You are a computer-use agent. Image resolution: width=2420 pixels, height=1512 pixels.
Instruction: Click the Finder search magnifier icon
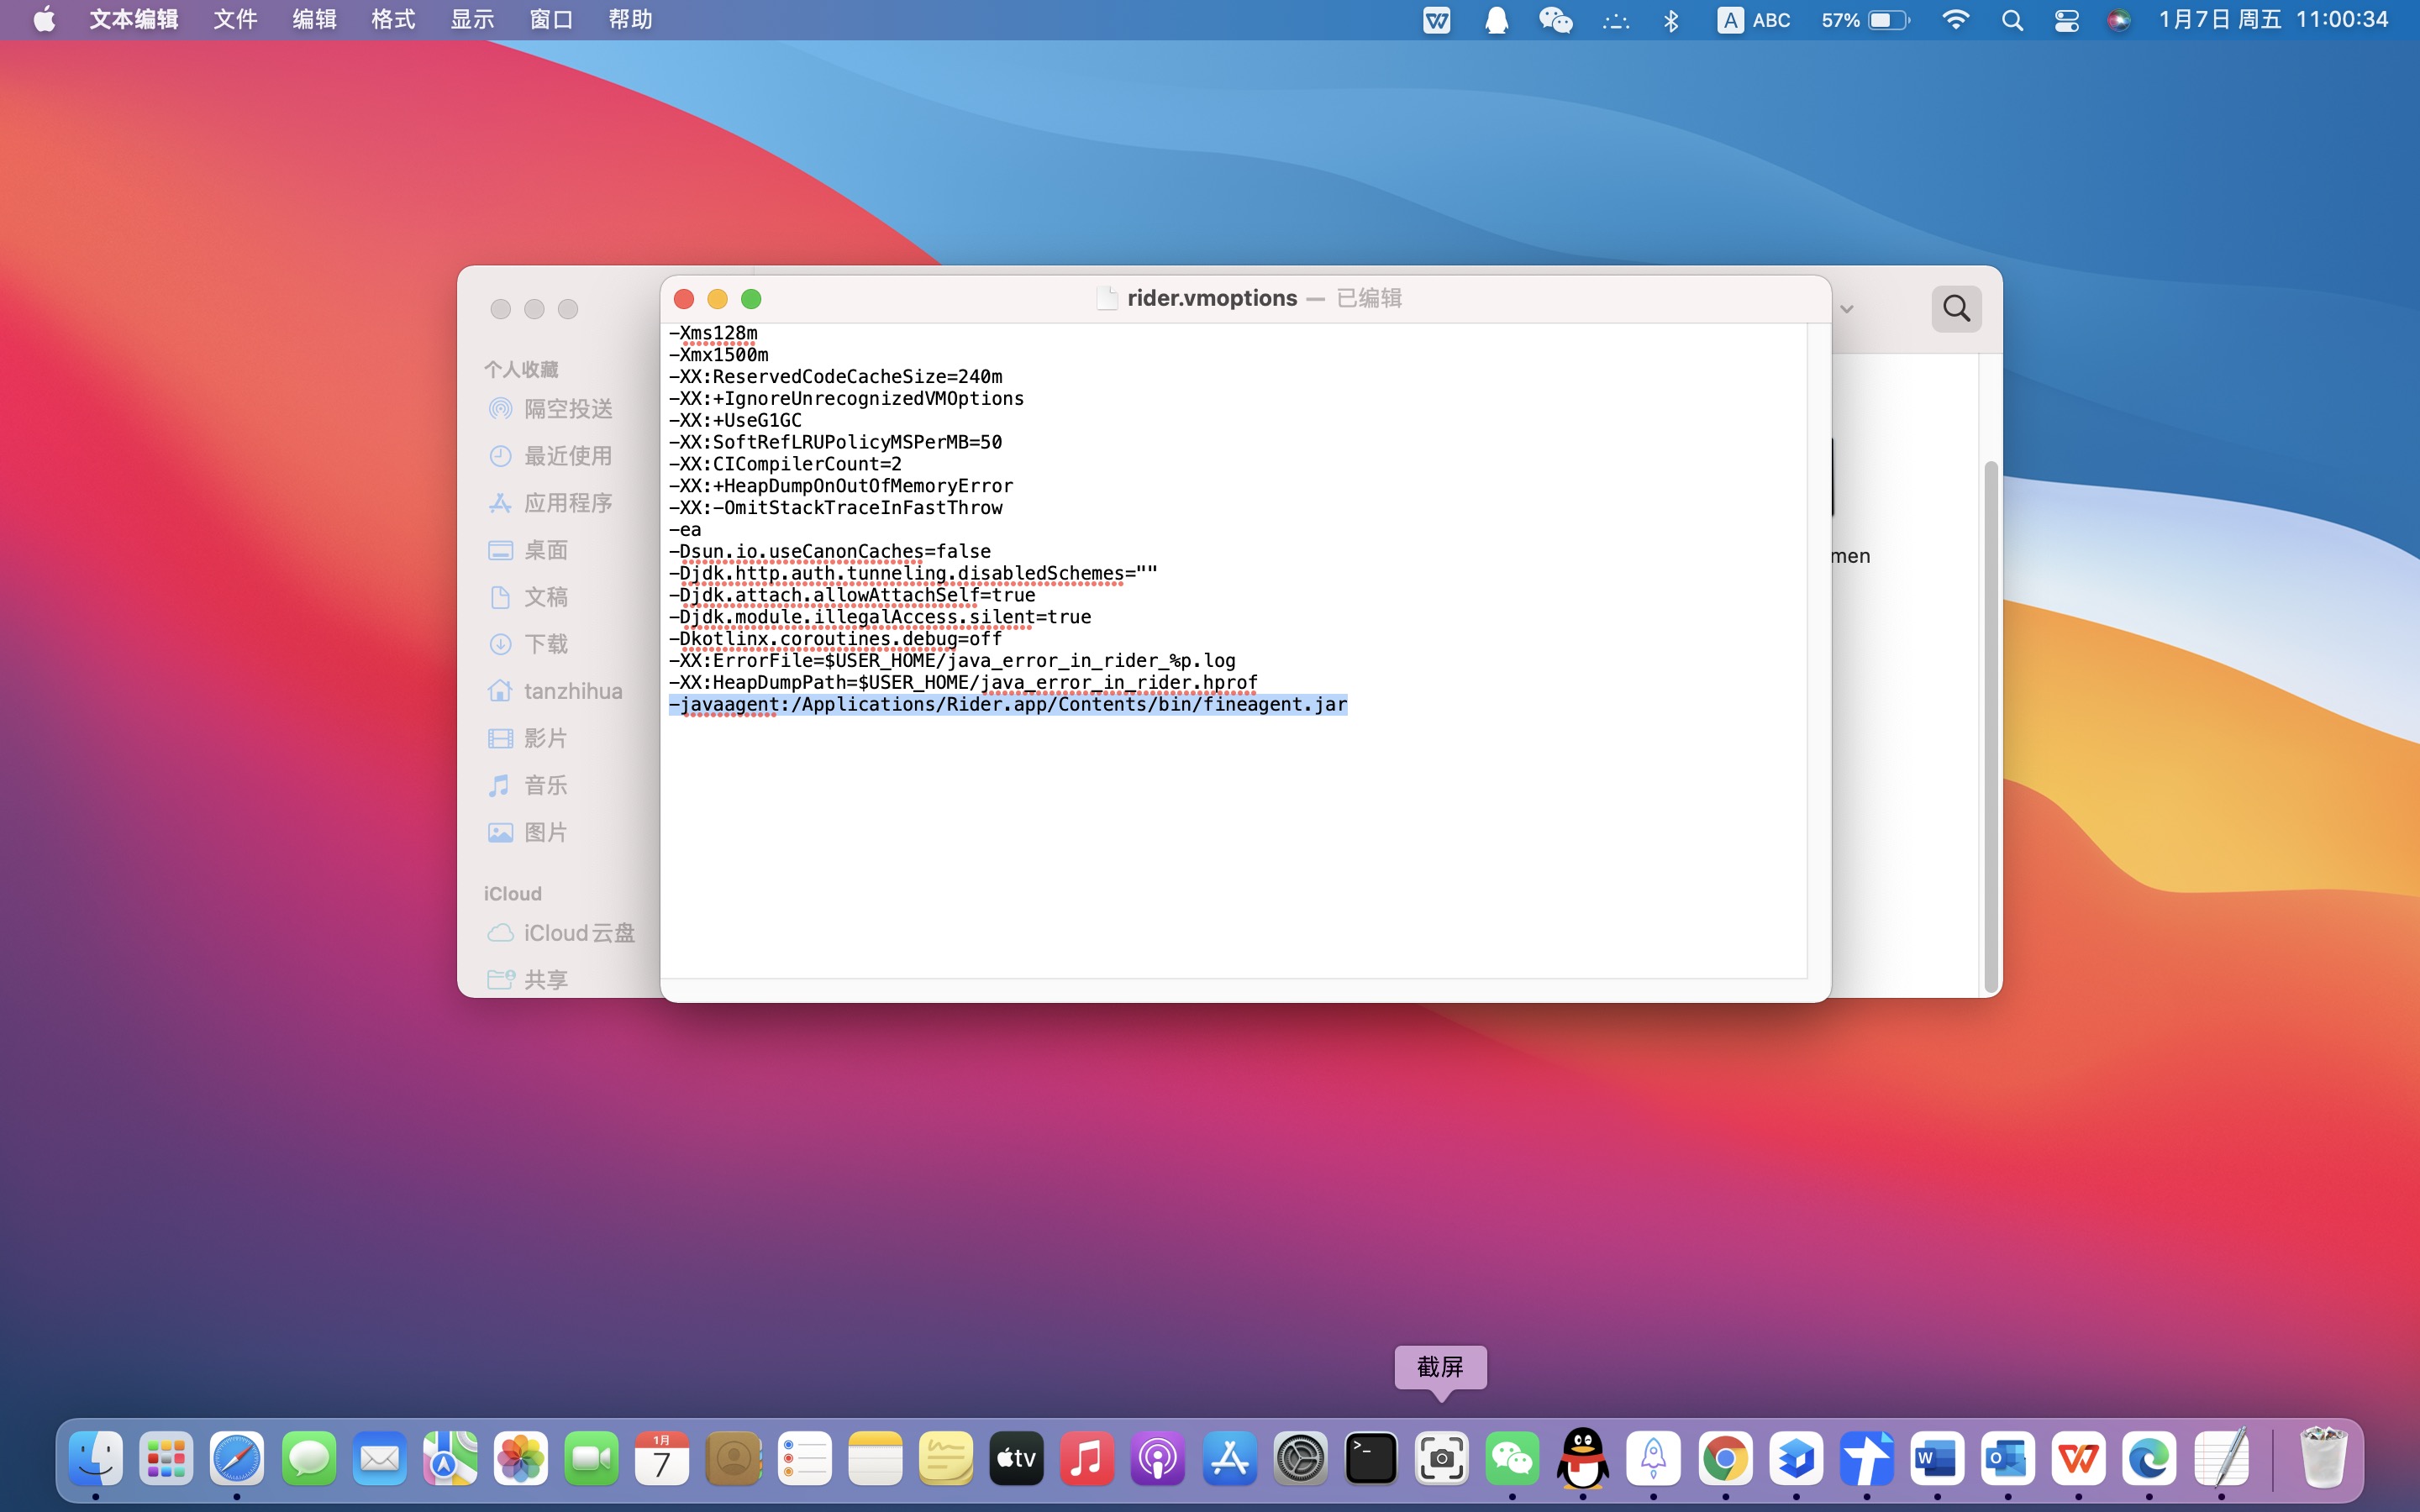point(1956,308)
